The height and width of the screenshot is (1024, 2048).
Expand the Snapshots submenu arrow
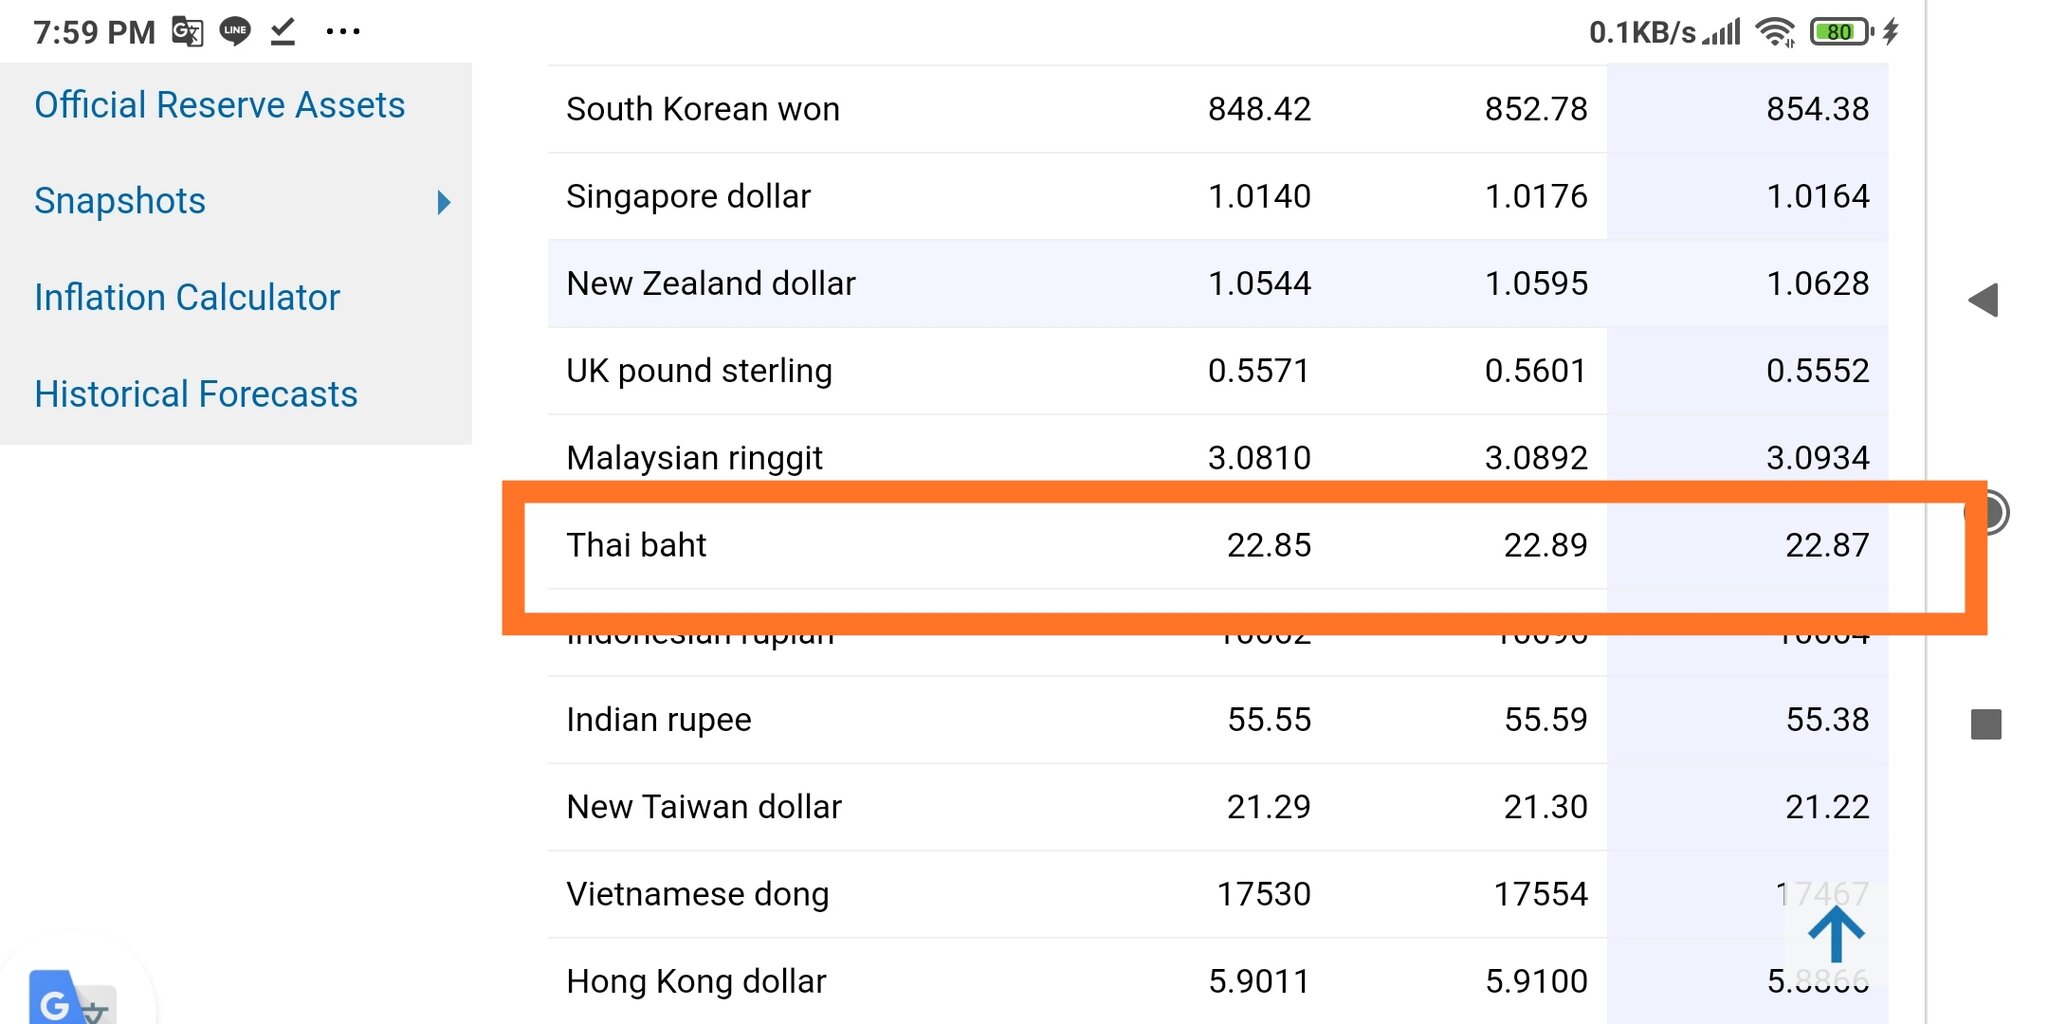coord(444,202)
